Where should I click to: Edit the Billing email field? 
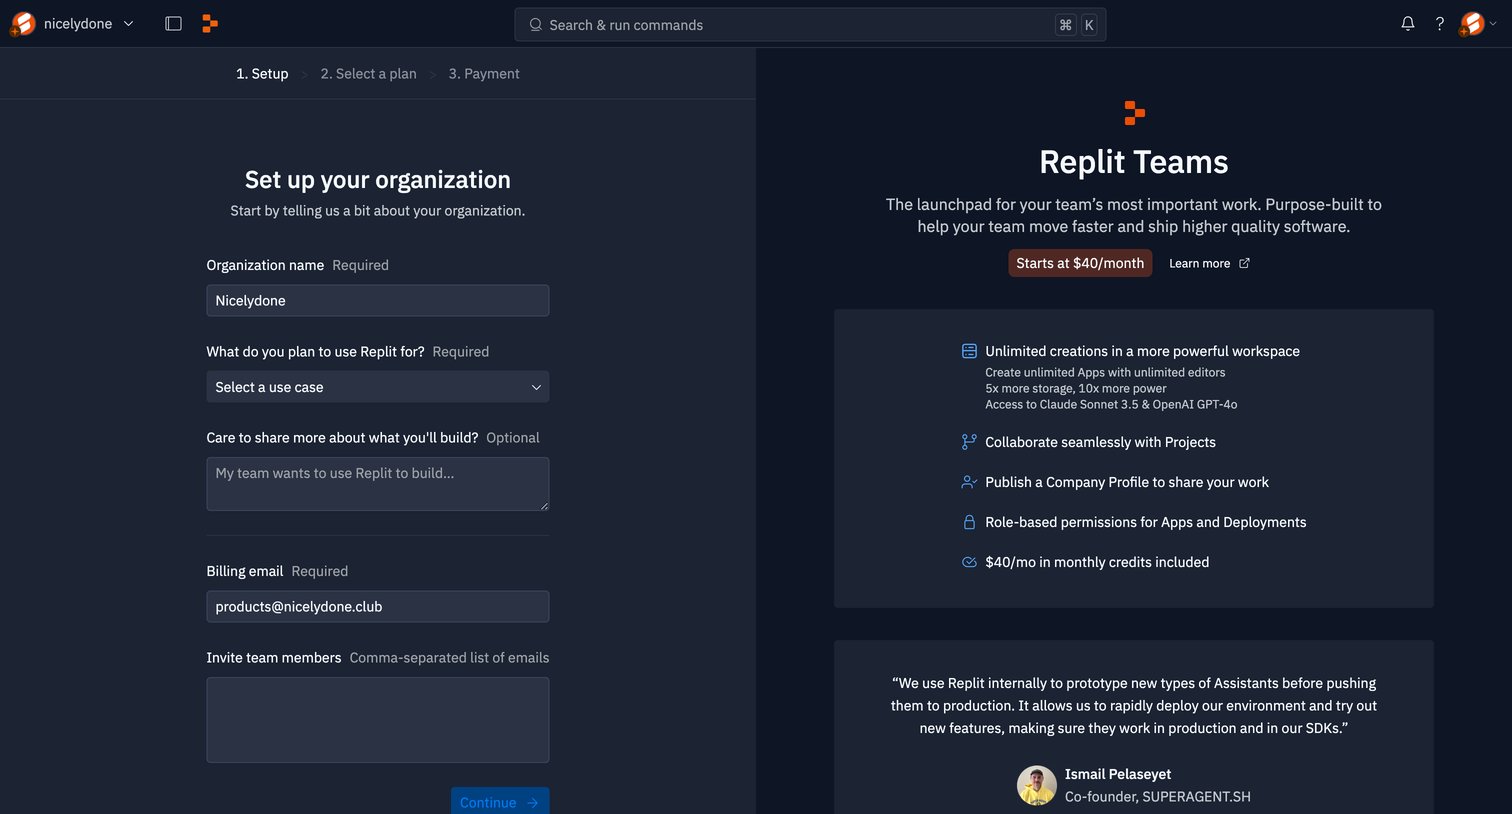click(x=378, y=607)
